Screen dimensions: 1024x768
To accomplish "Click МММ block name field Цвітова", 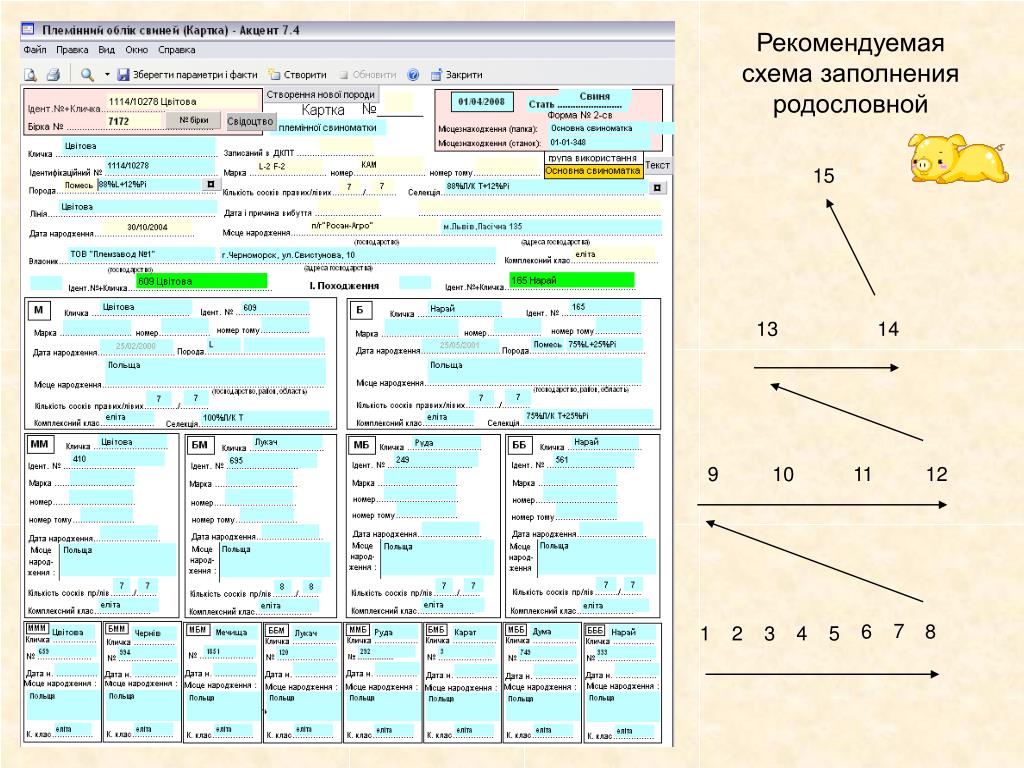I will [x=73, y=633].
